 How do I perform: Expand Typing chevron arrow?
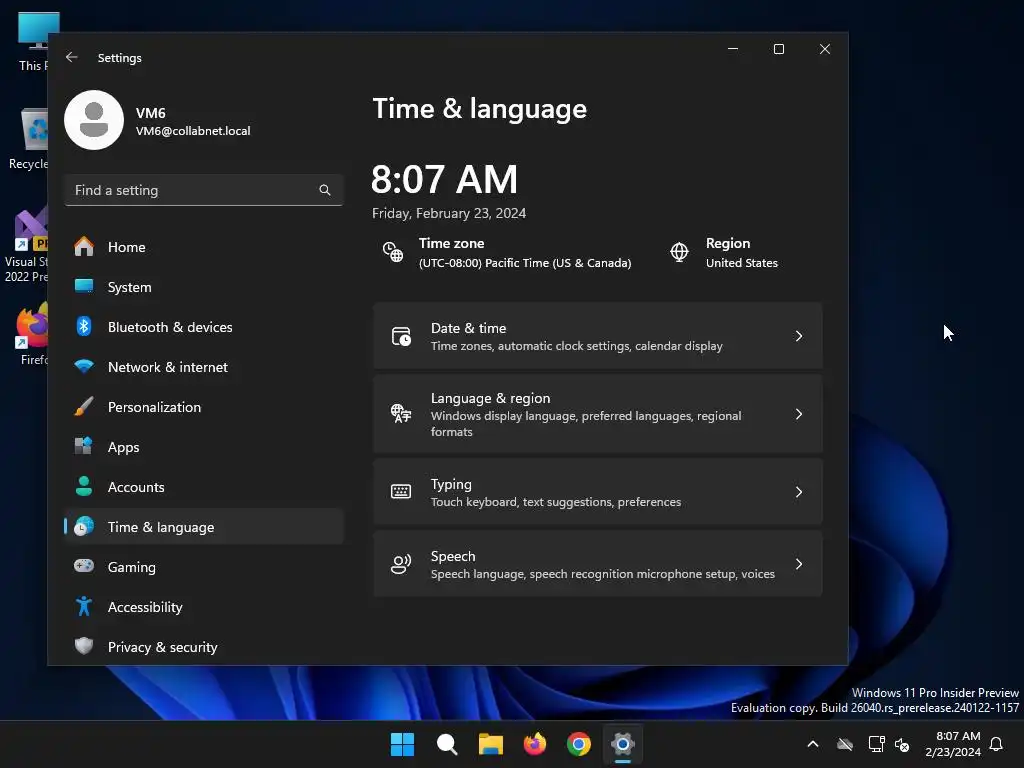click(x=799, y=492)
